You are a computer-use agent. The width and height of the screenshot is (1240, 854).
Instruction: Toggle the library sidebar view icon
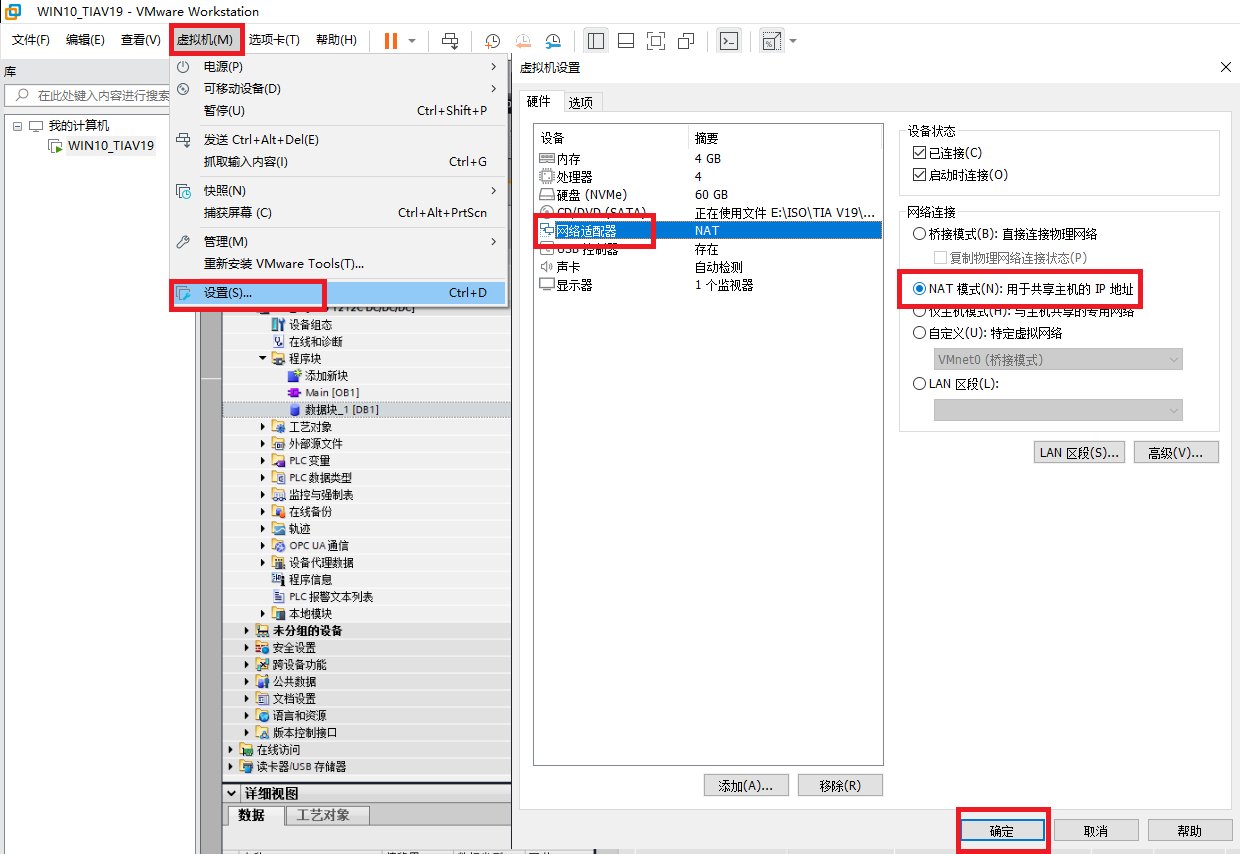point(596,41)
